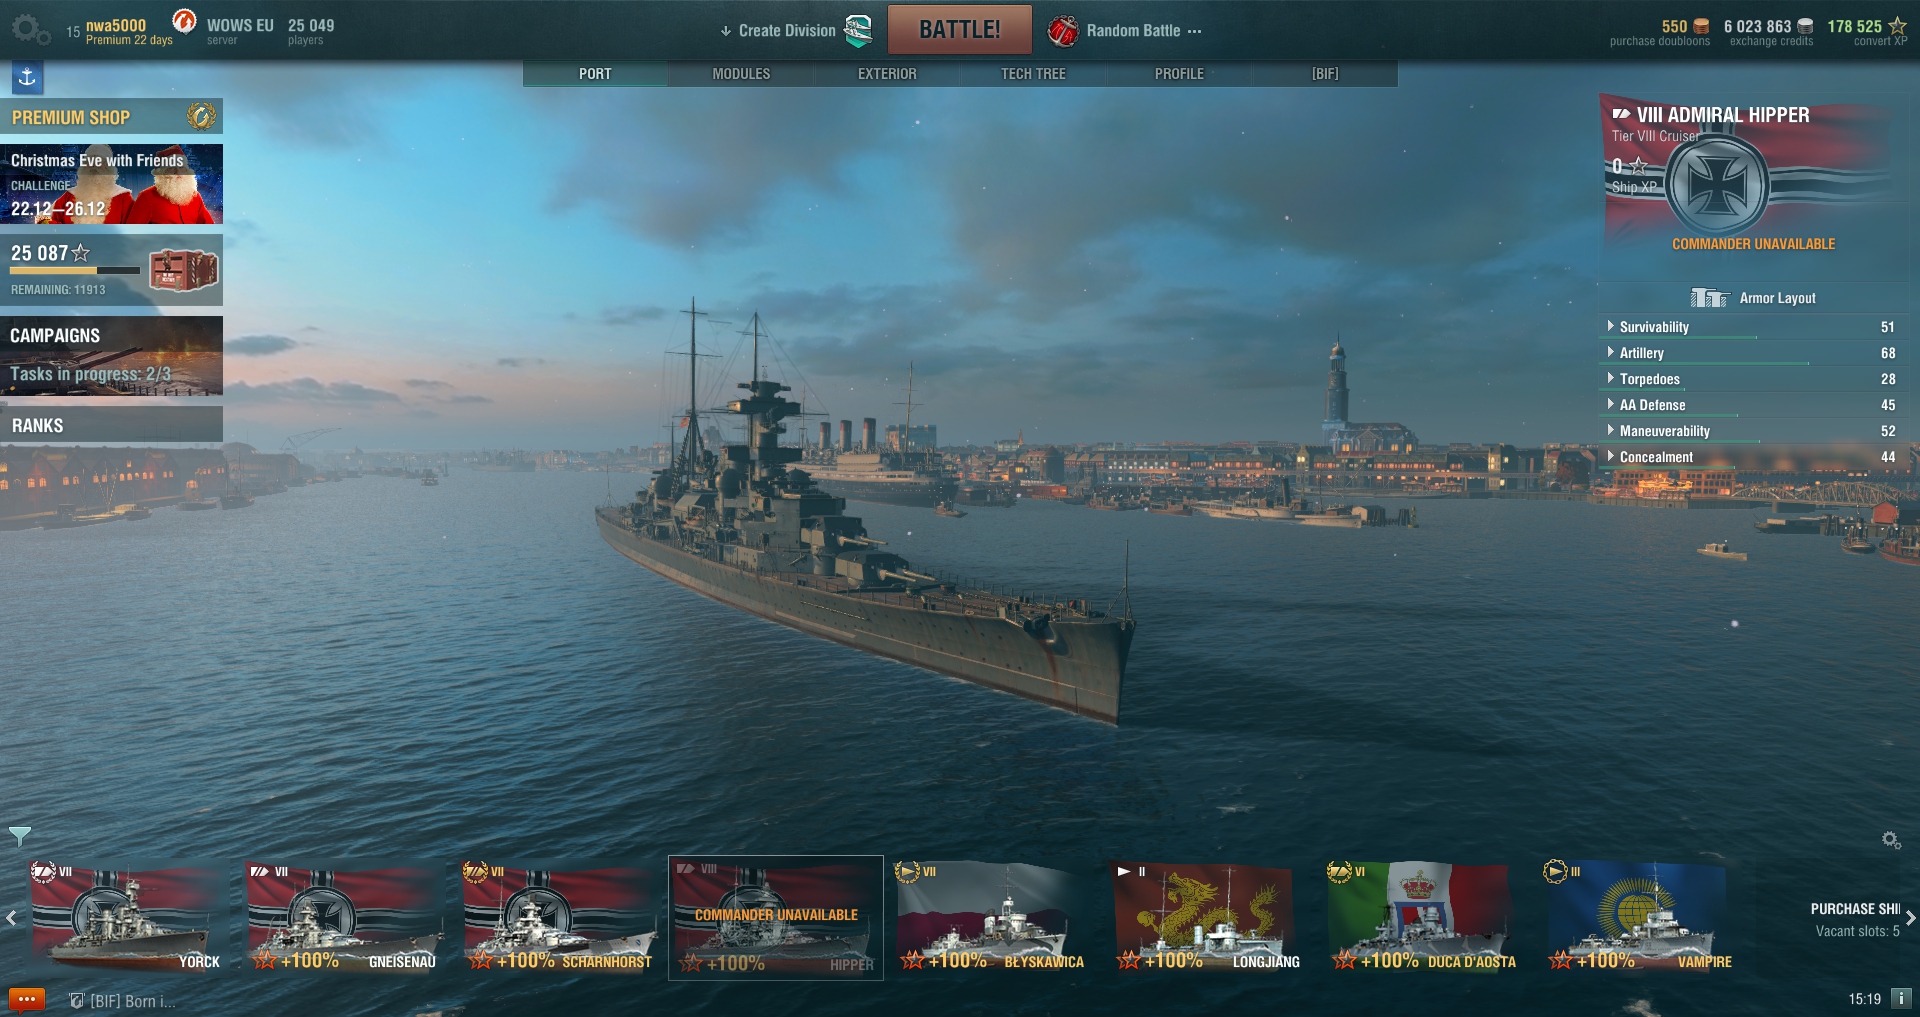Expand the Survivability stats row
The width and height of the screenshot is (1920, 1017).
coord(1751,327)
